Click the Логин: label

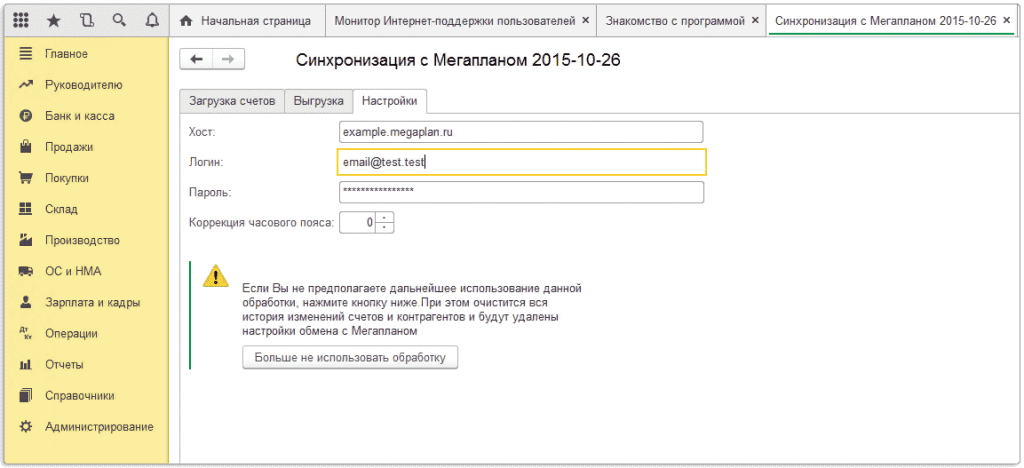pyautogui.click(x=206, y=163)
